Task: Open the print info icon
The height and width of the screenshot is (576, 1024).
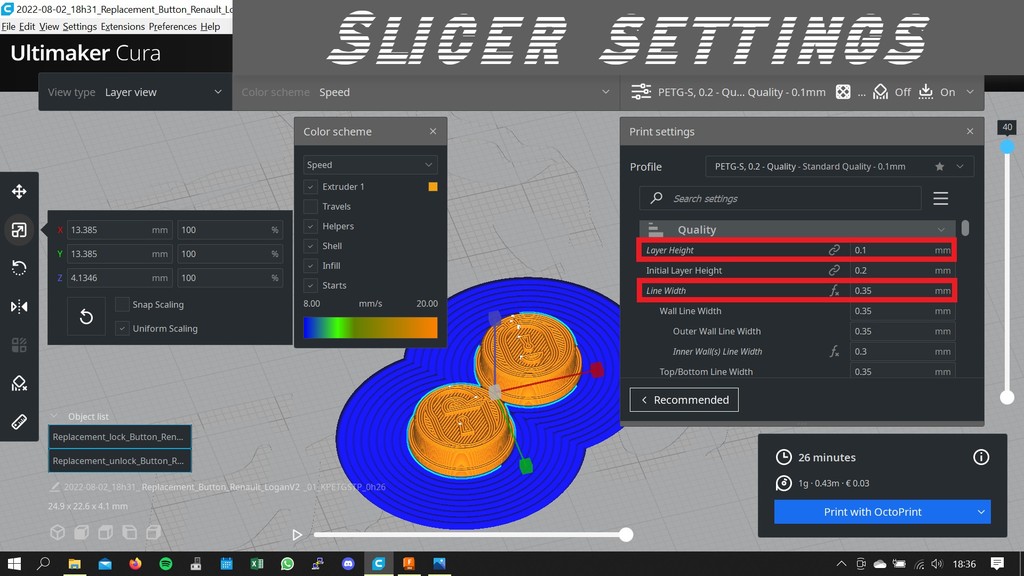Action: (x=981, y=457)
